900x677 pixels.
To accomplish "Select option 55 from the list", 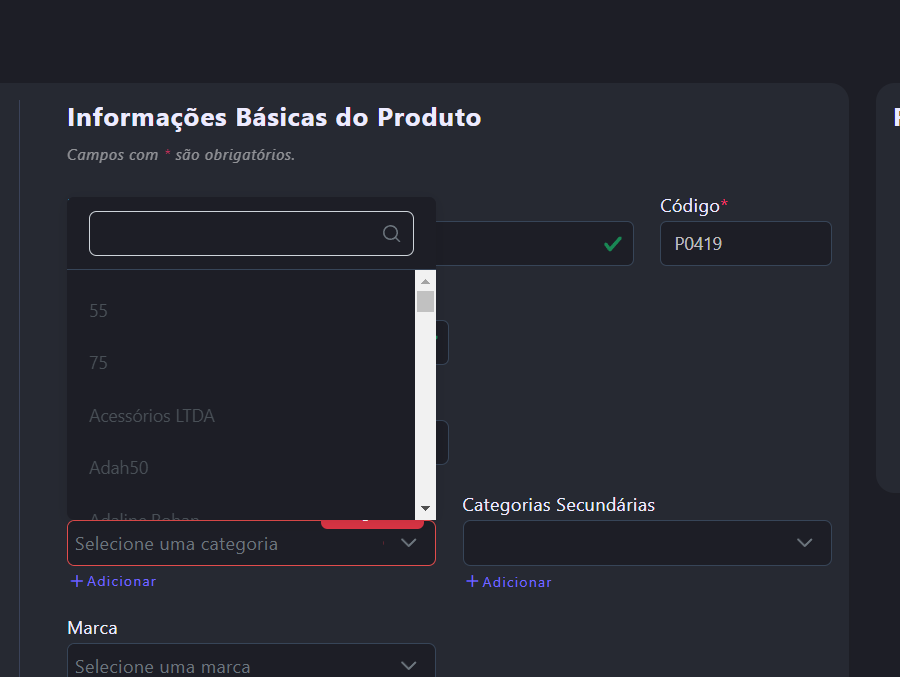I will click(x=98, y=311).
